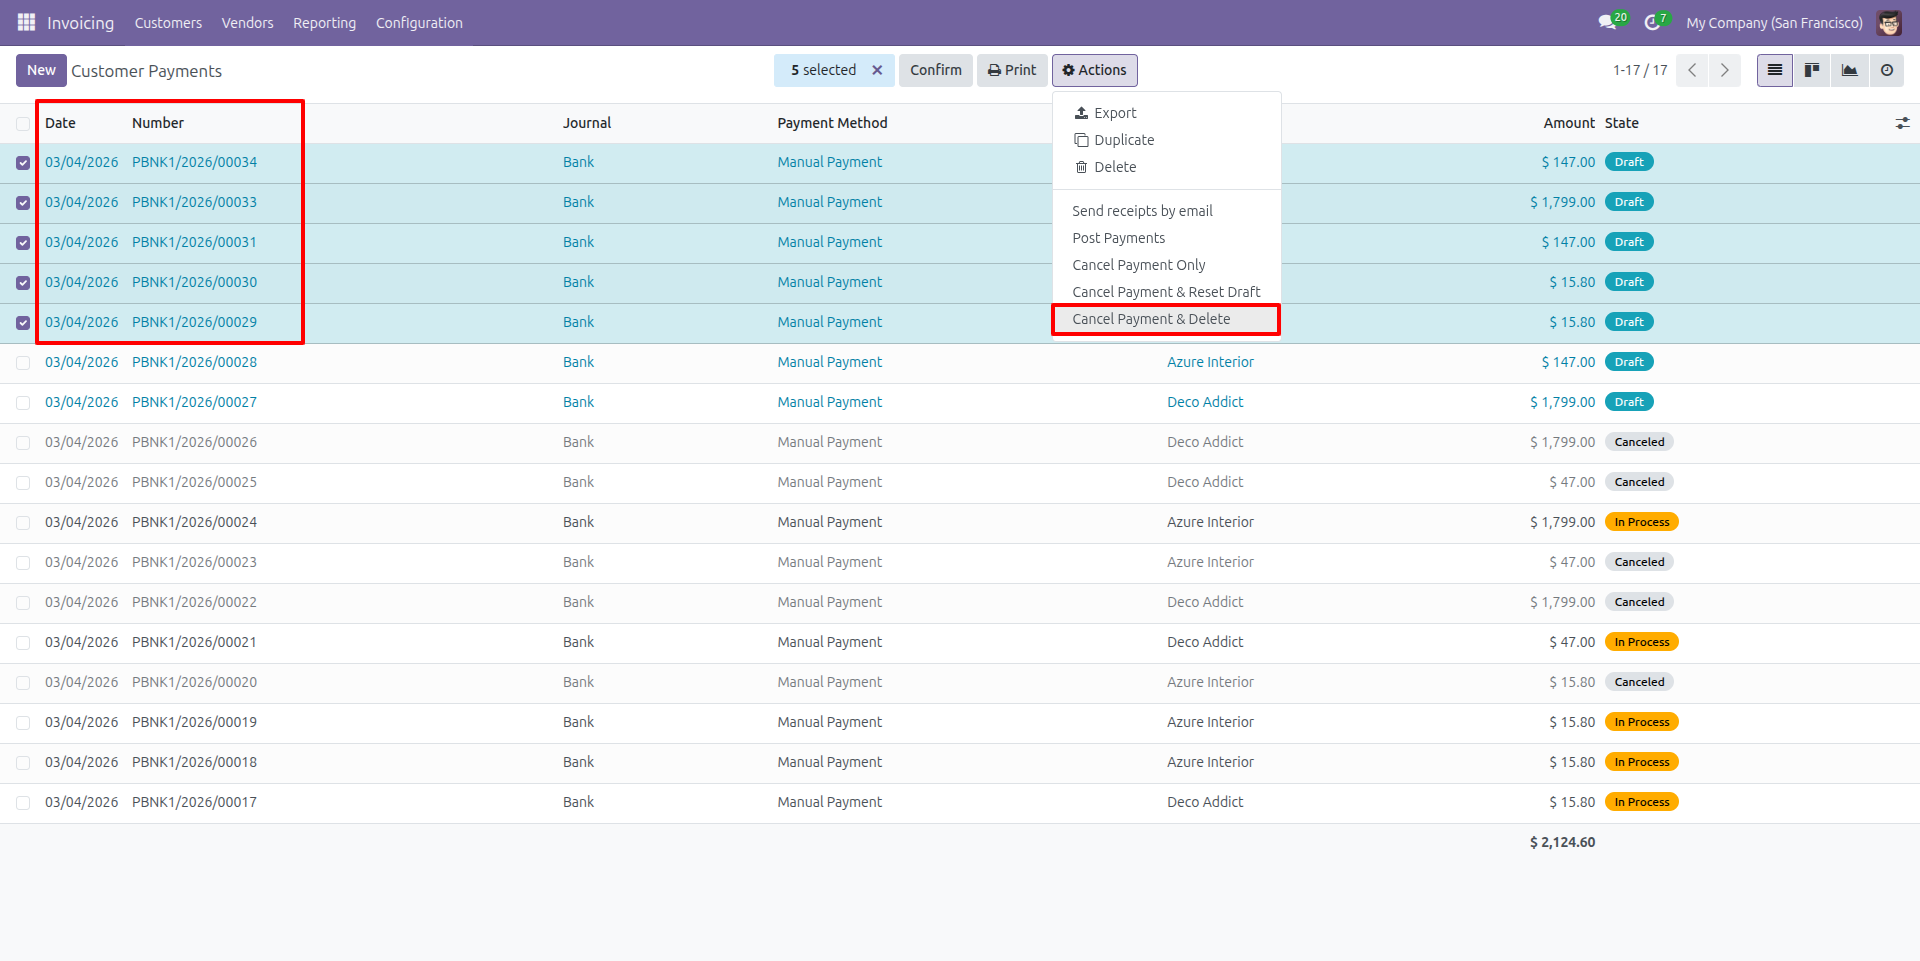Click the 5 selected indicator

tap(823, 70)
